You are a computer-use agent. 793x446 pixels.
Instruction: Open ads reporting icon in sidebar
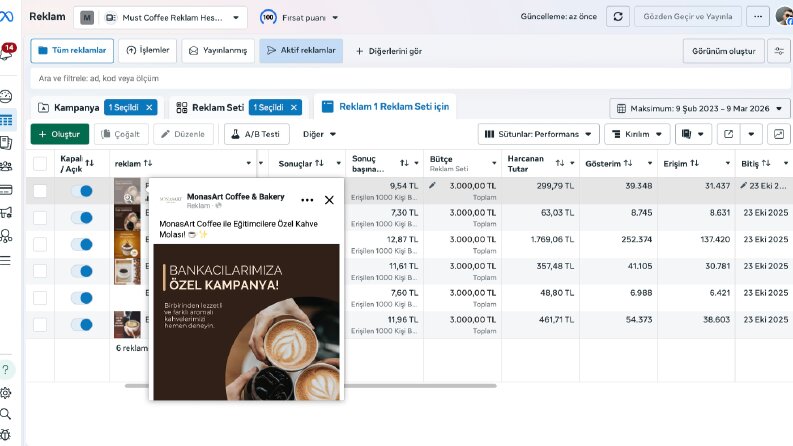point(6,143)
